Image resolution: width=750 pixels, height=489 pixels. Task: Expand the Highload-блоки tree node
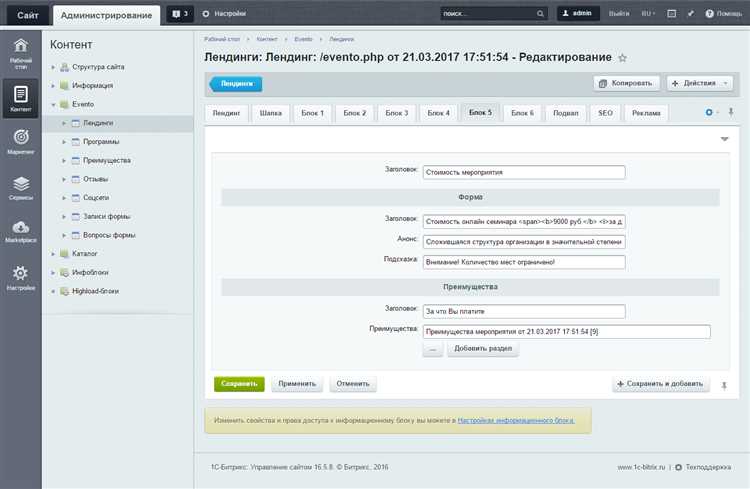click(x=53, y=291)
